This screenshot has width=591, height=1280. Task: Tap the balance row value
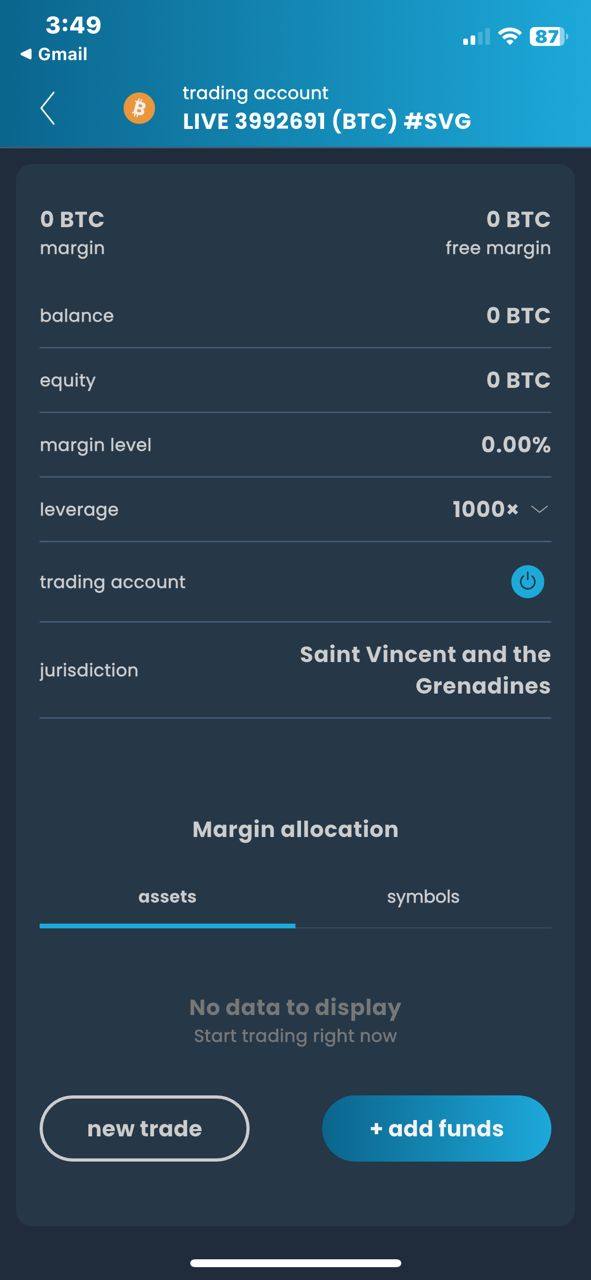pyautogui.click(x=518, y=316)
